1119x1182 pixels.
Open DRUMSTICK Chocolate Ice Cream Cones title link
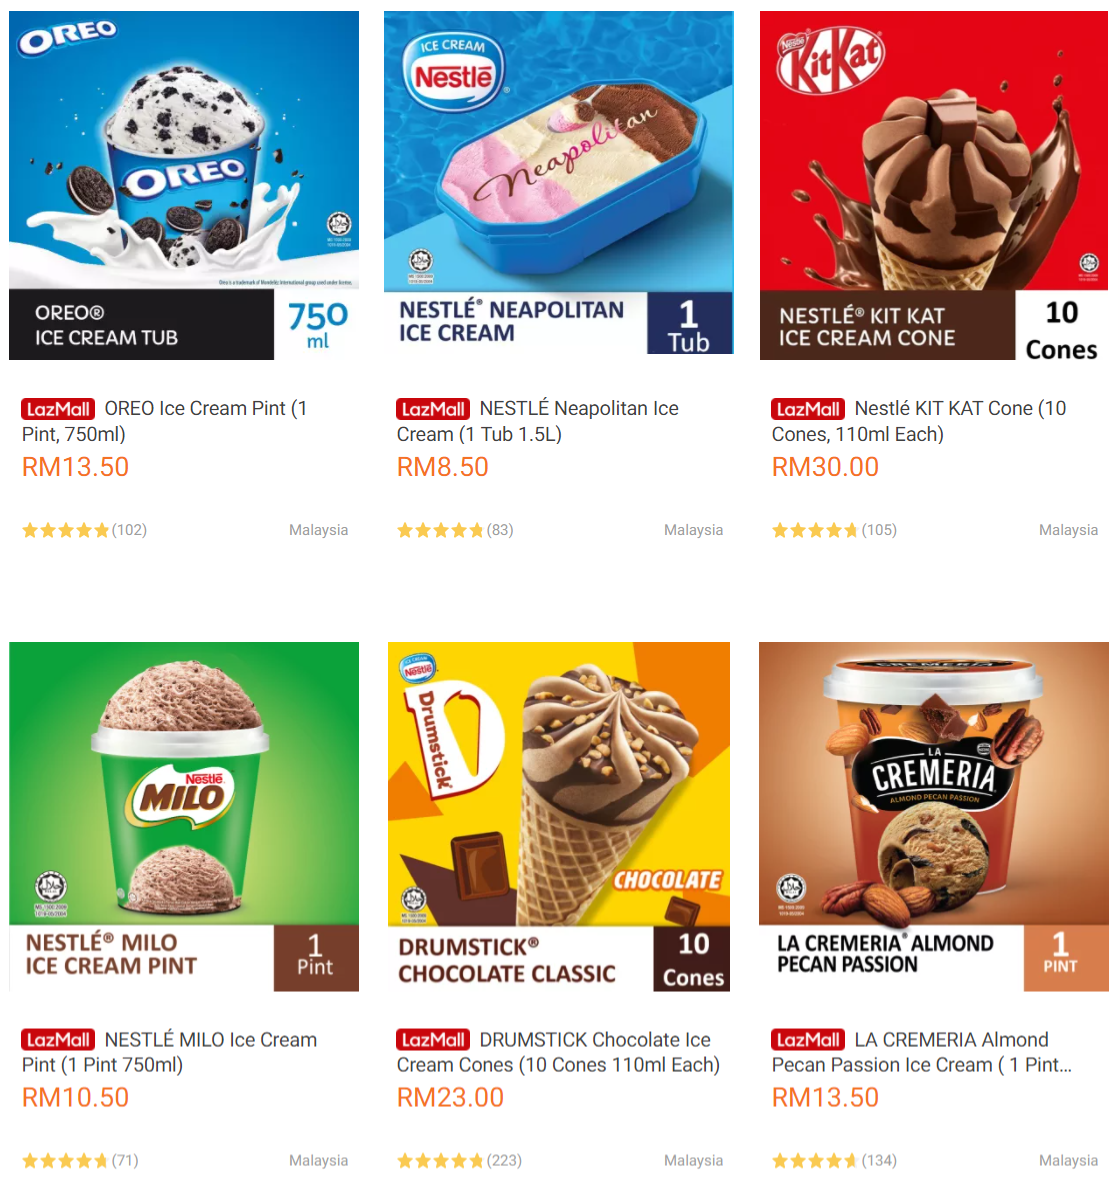point(558,1052)
